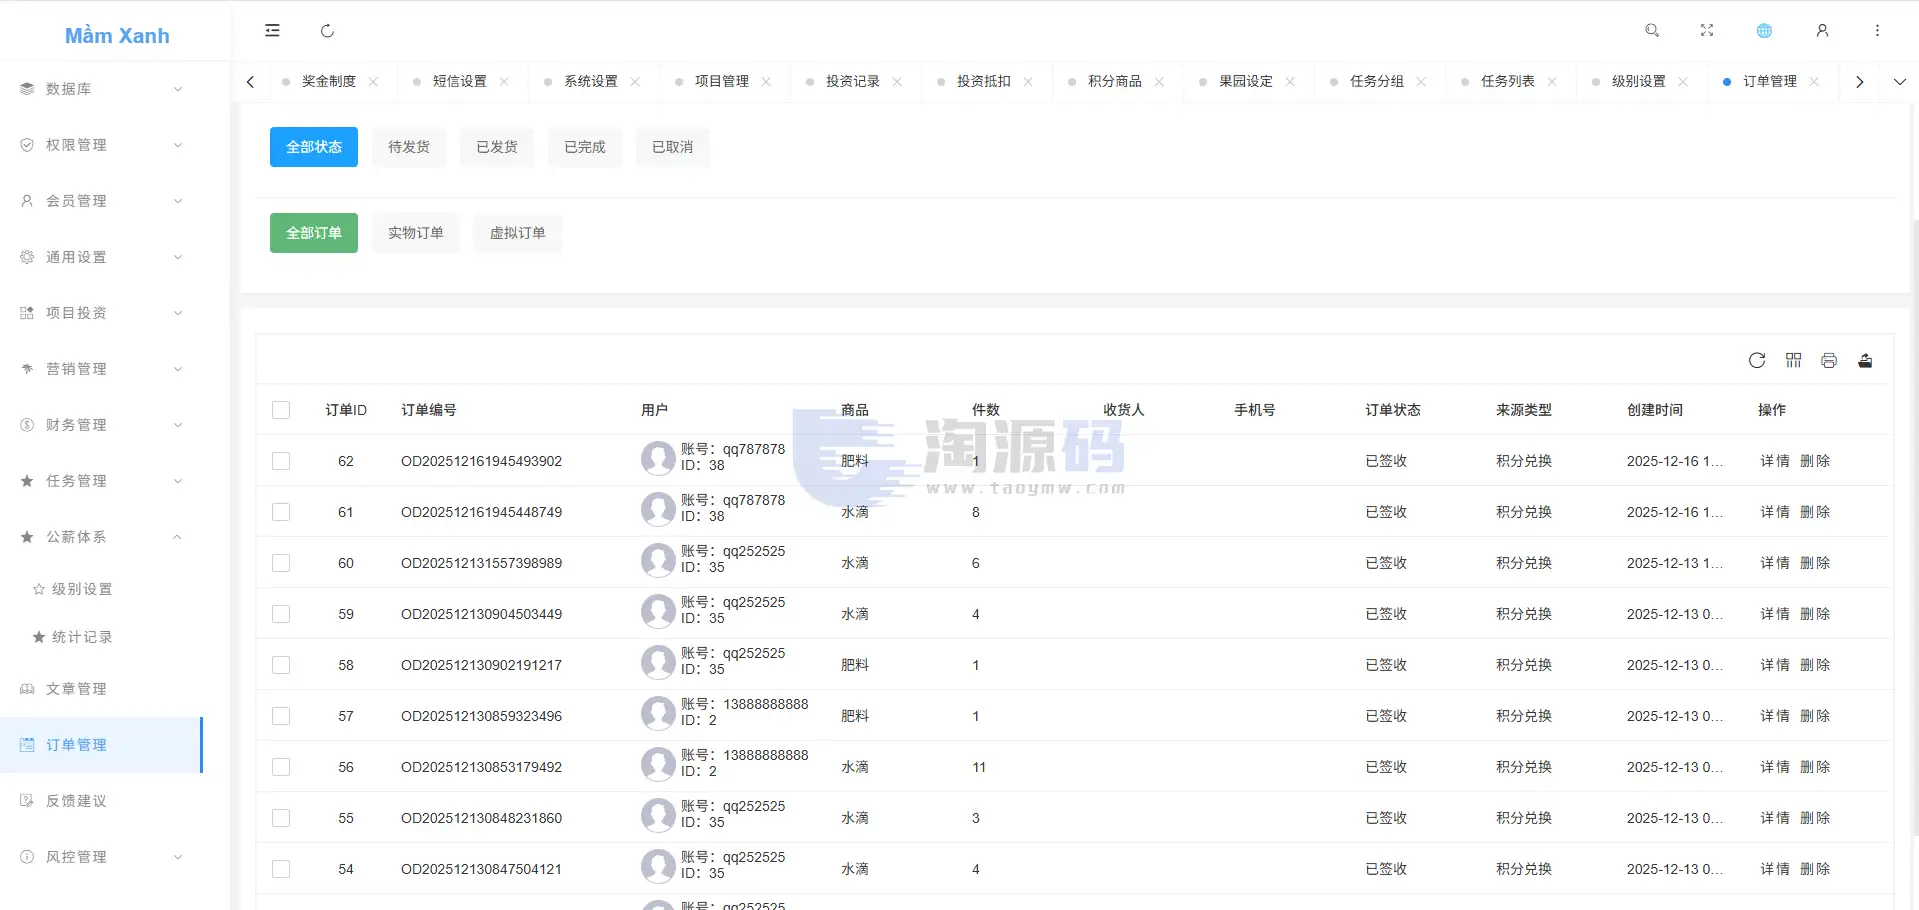Screen dimensions: 1919x910
Task: Expand the 财务管理 sidebar menu
Action: coord(101,425)
